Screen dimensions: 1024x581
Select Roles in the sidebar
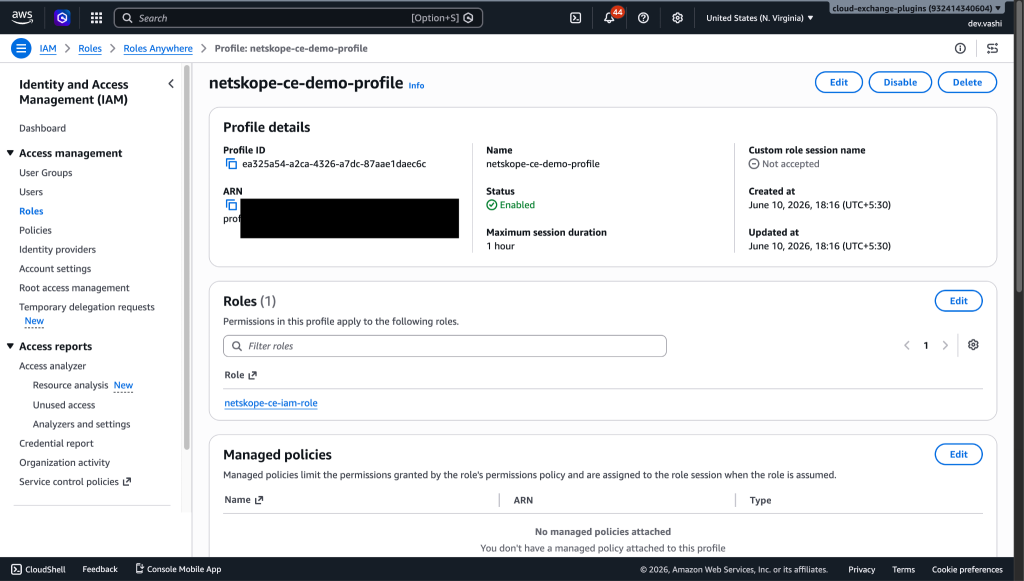pos(31,211)
